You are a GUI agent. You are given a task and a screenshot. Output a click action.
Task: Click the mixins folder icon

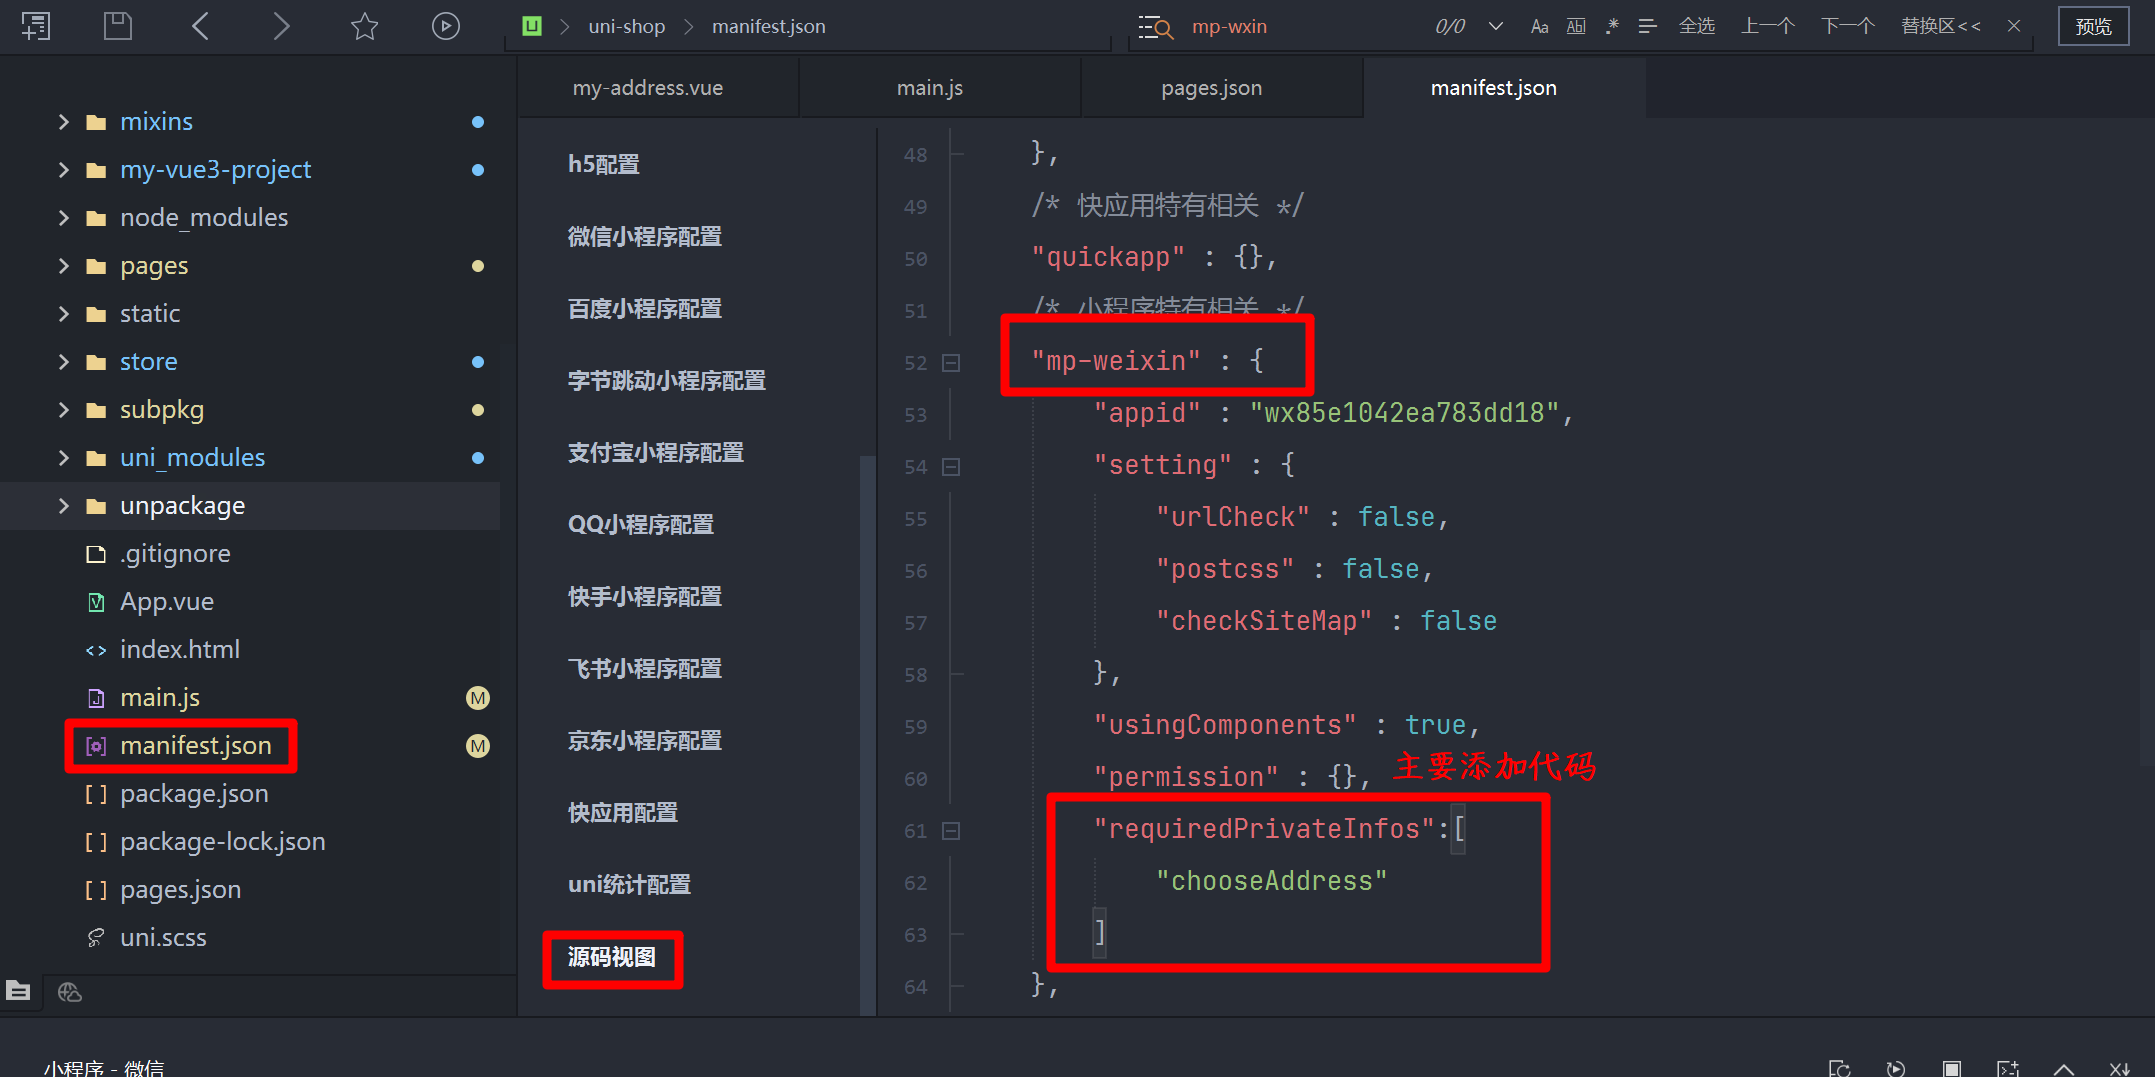pyautogui.click(x=96, y=122)
